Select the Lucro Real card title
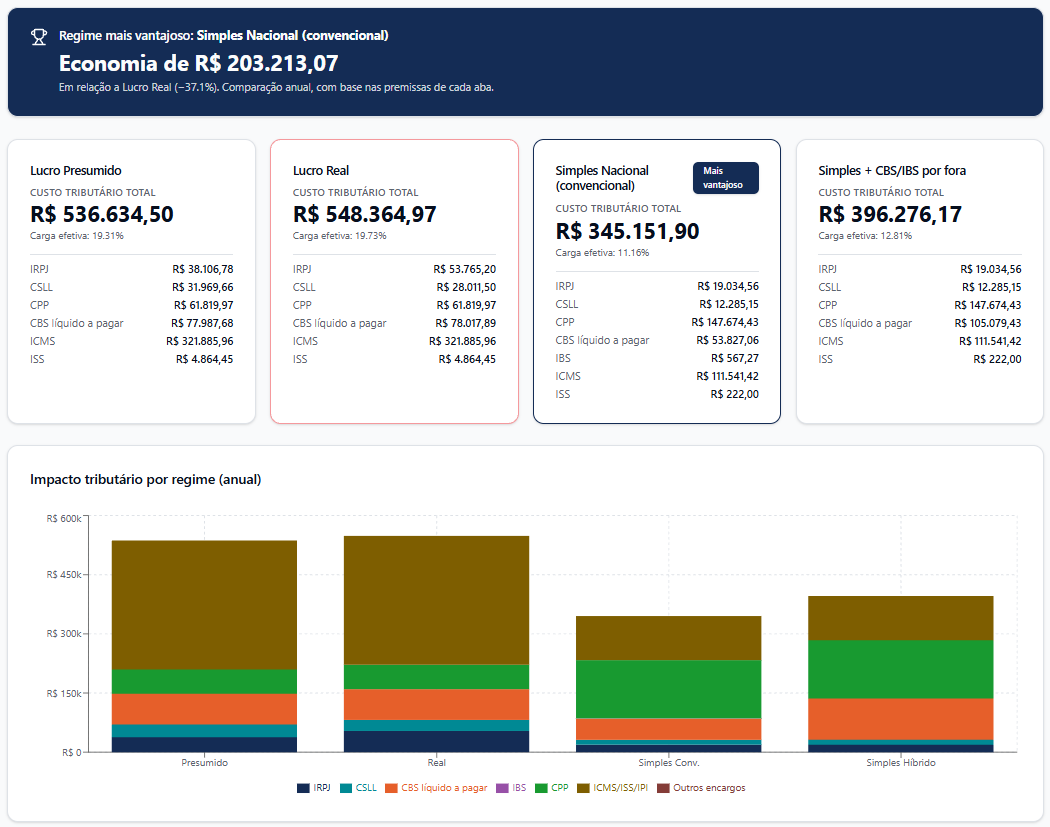Screen dimensions: 1050x827 [x=321, y=171]
